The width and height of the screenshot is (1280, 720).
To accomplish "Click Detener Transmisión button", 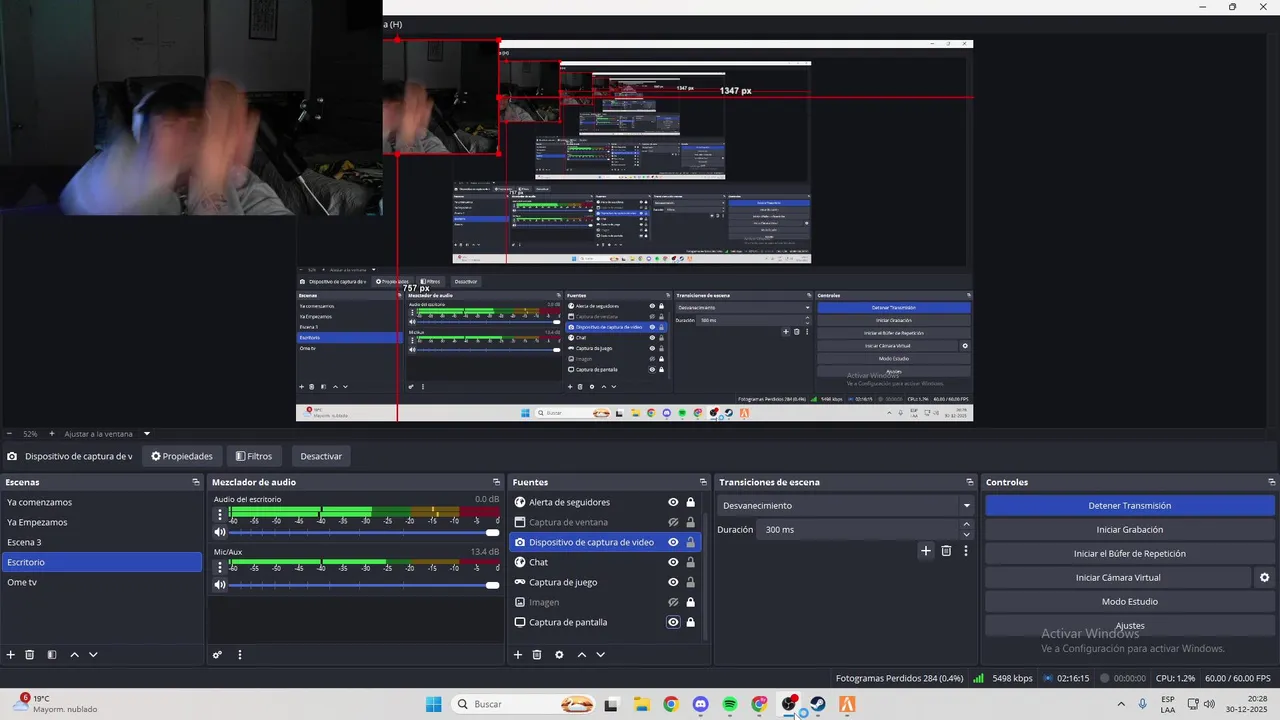I will [x=1130, y=506].
